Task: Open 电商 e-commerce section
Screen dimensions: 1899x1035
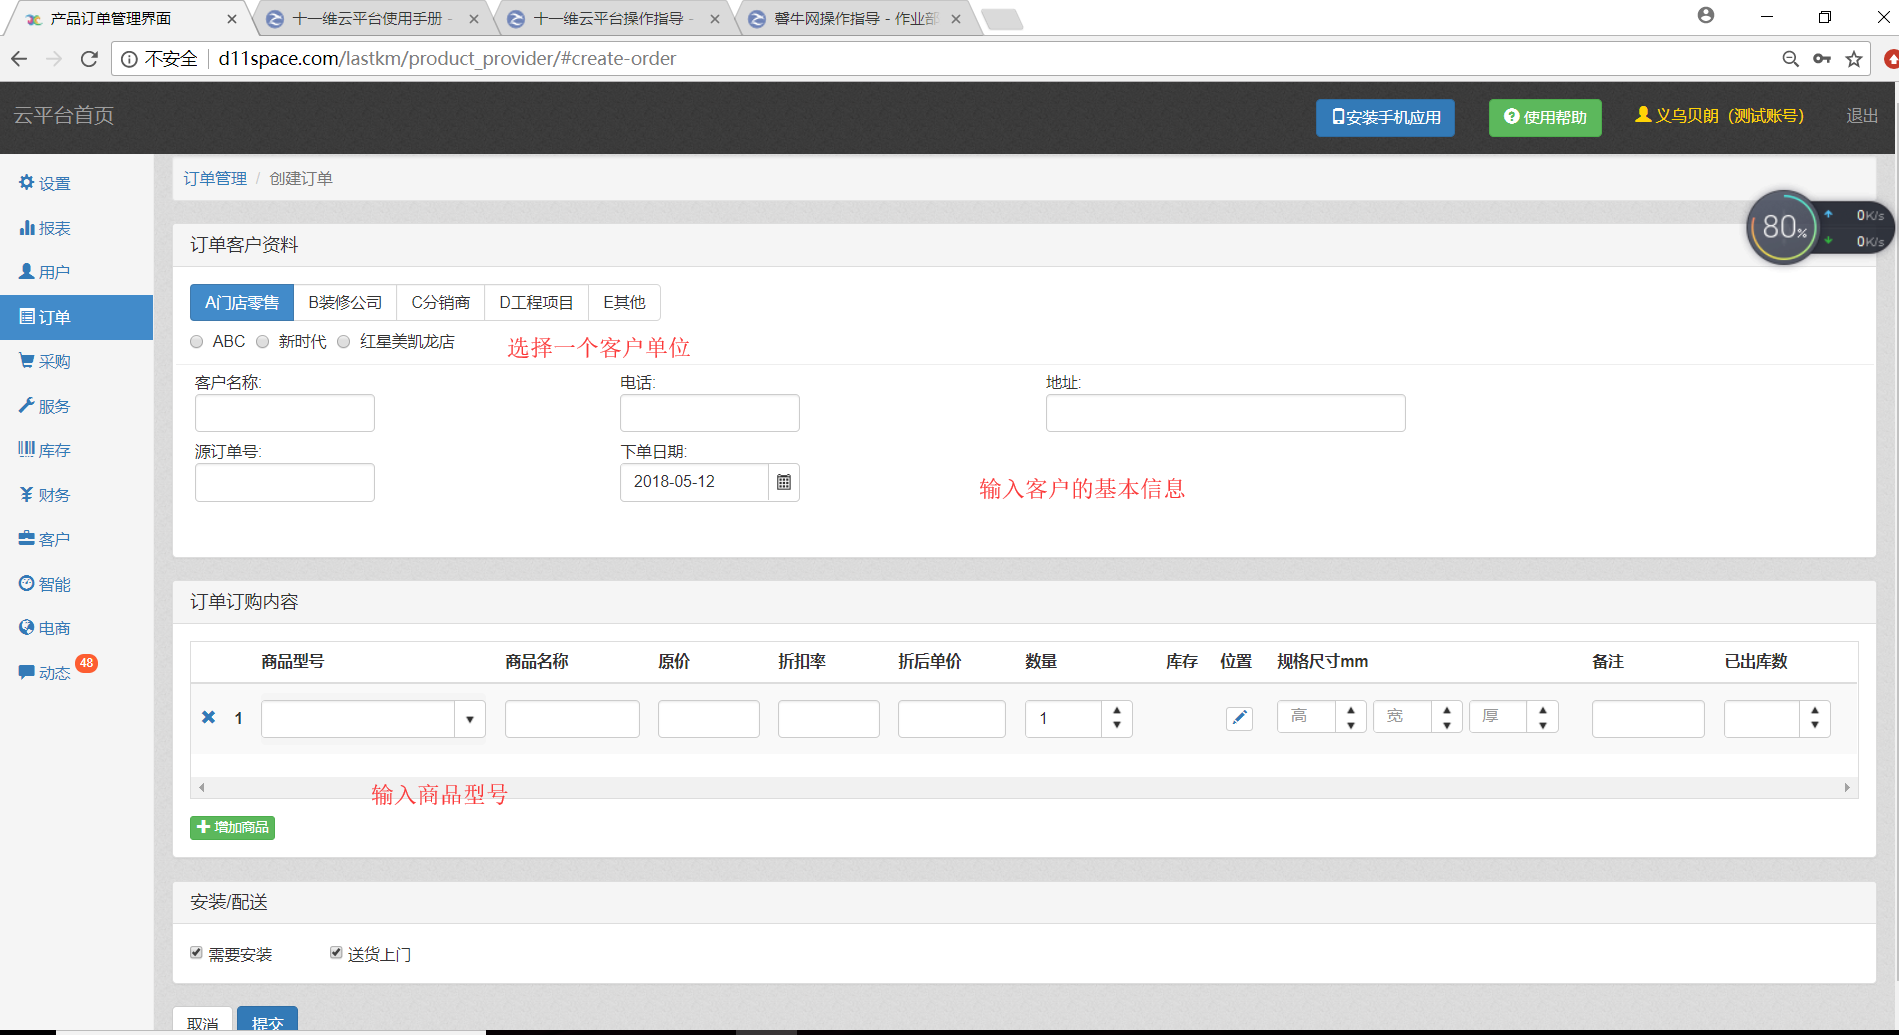Action: coord(45,628)
